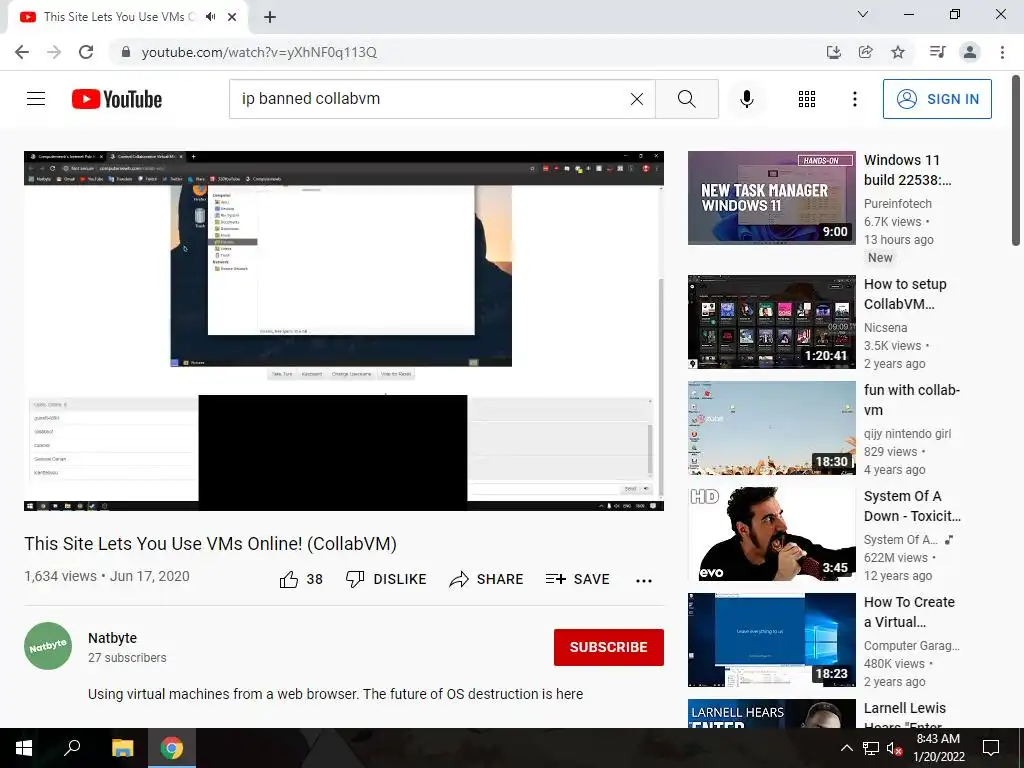Like the video with thumbs up
Screen dimensions: 1024x768
click(301, 579)
